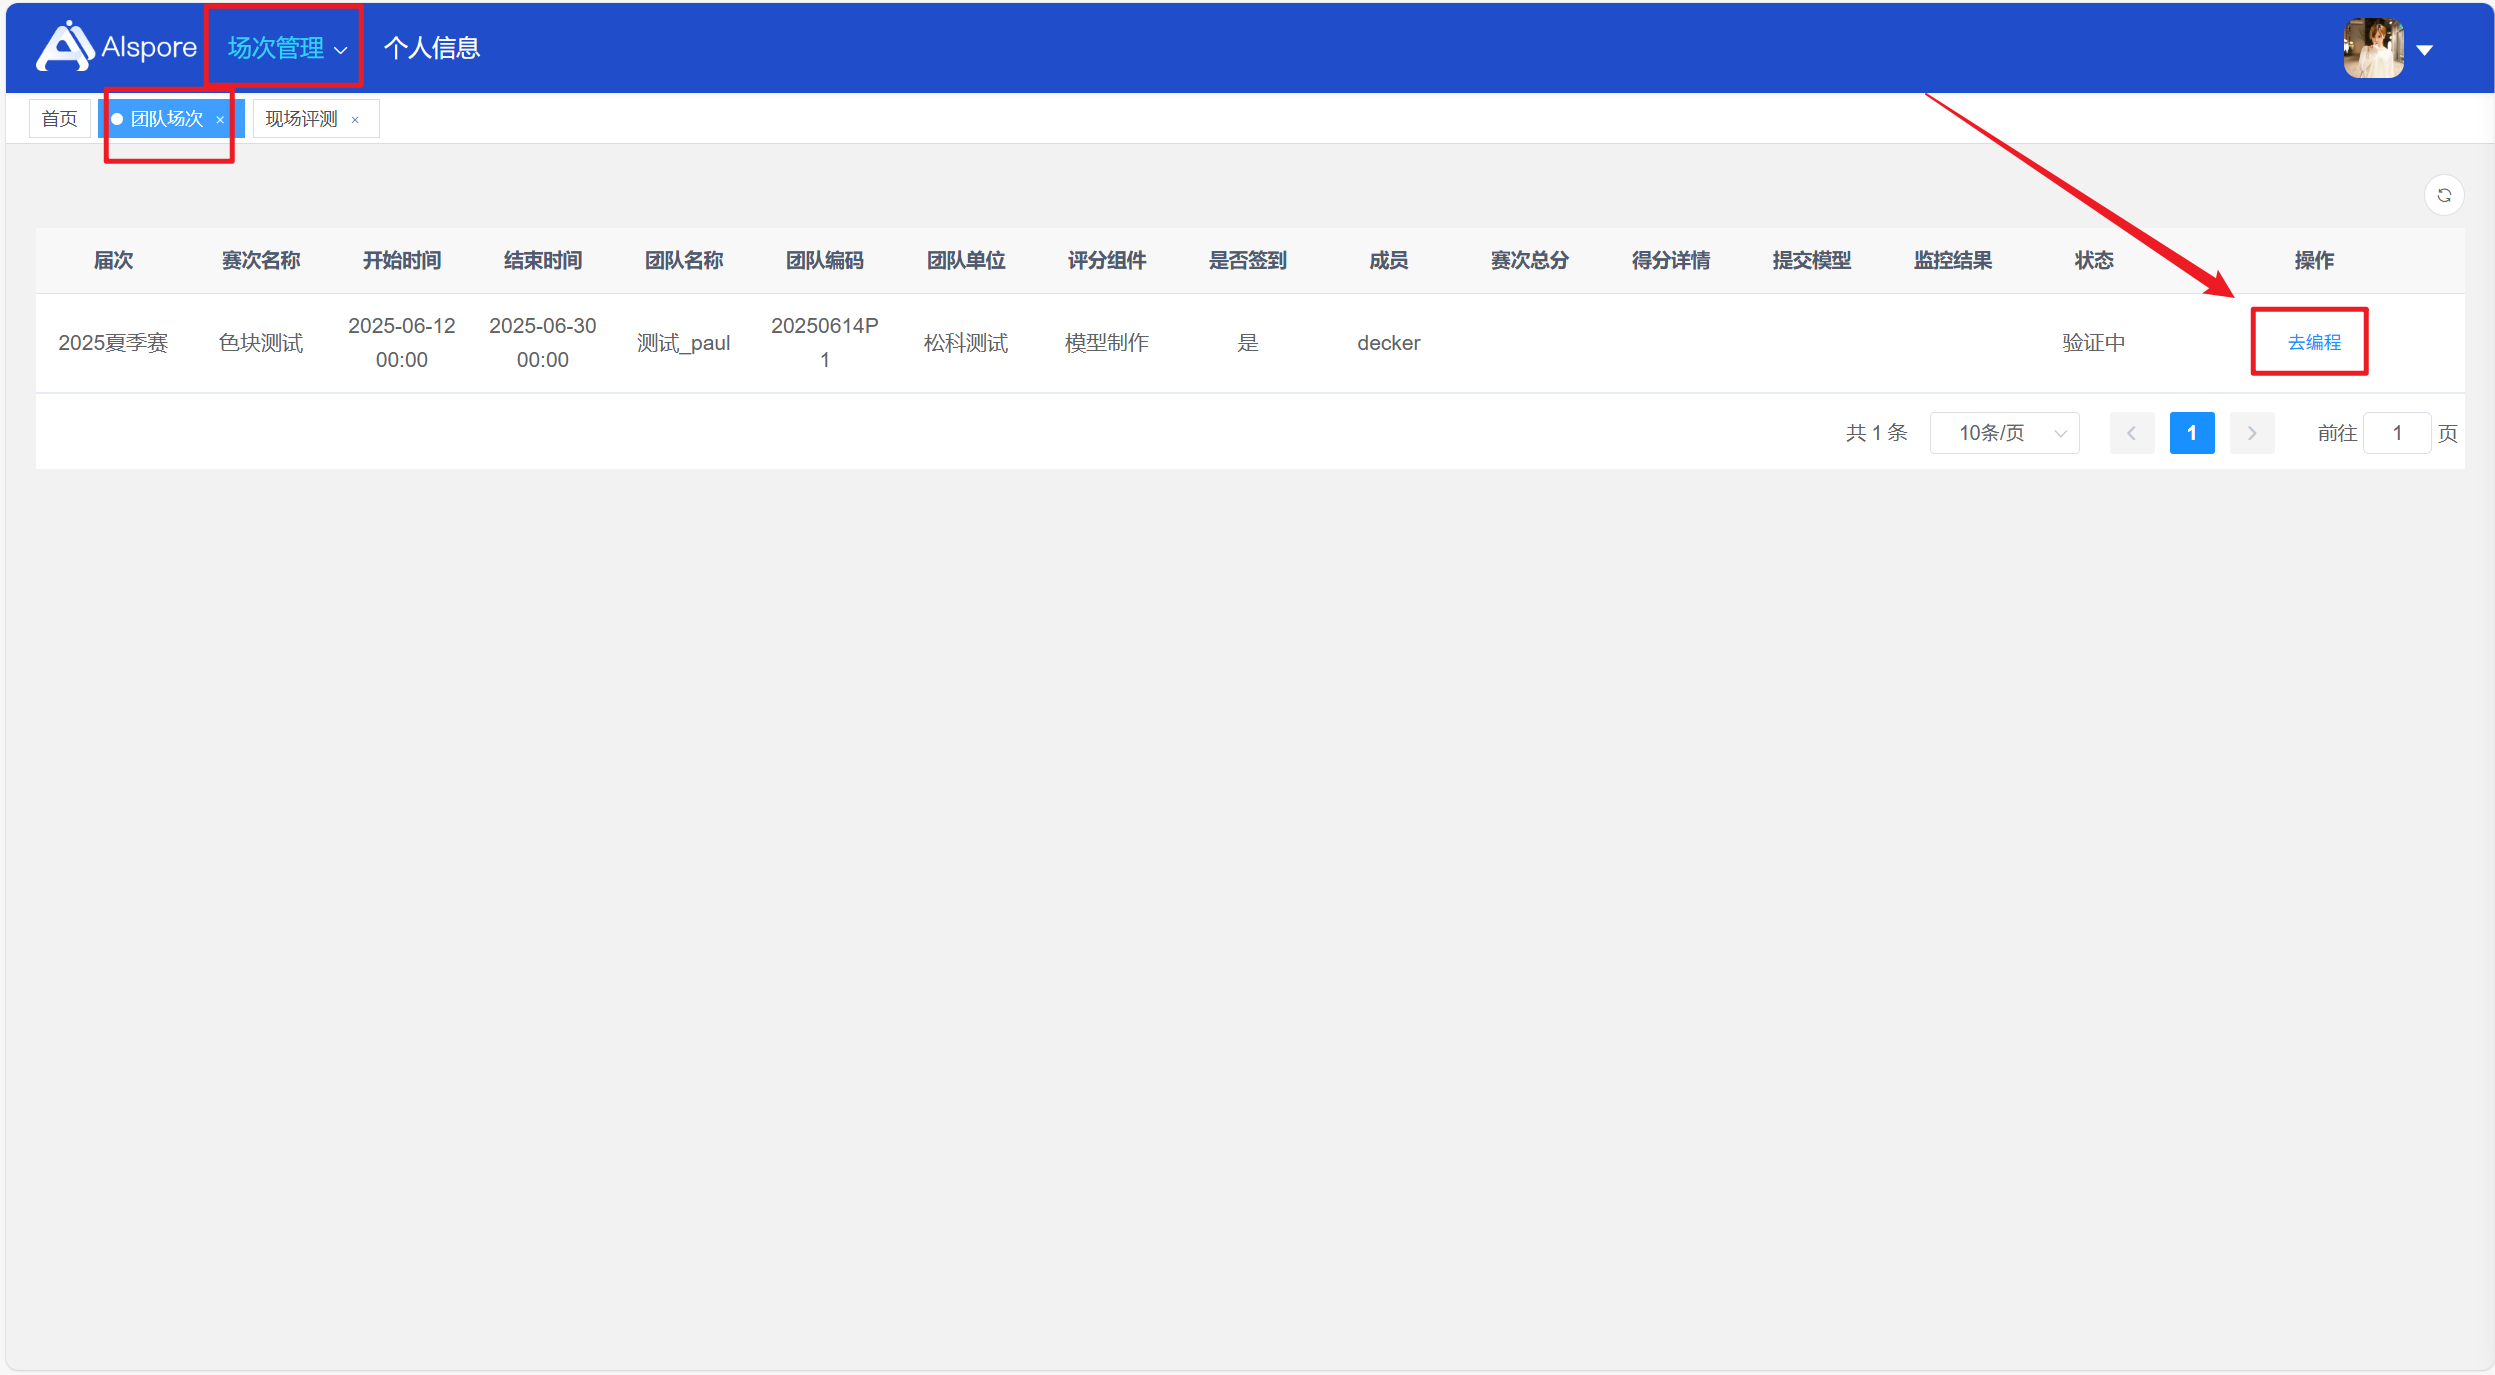2495x1375 pixels.
Task: Go to next page arrow
Action: click(2252, 433)
